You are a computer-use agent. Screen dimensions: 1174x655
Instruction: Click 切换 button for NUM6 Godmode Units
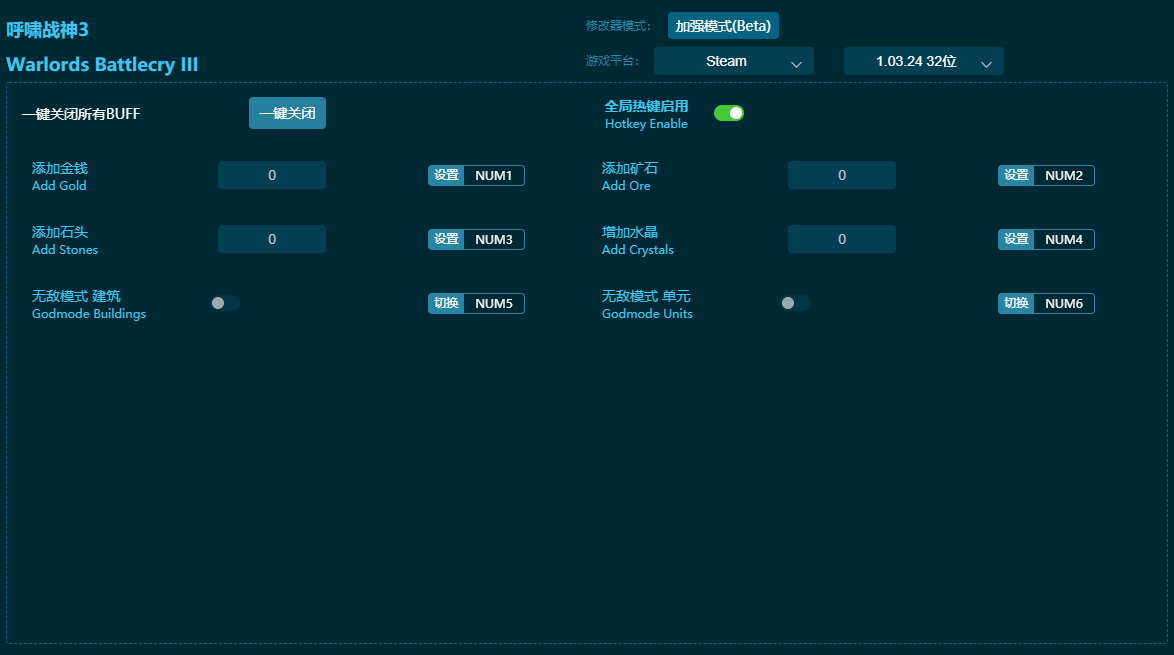point(1016,303)
